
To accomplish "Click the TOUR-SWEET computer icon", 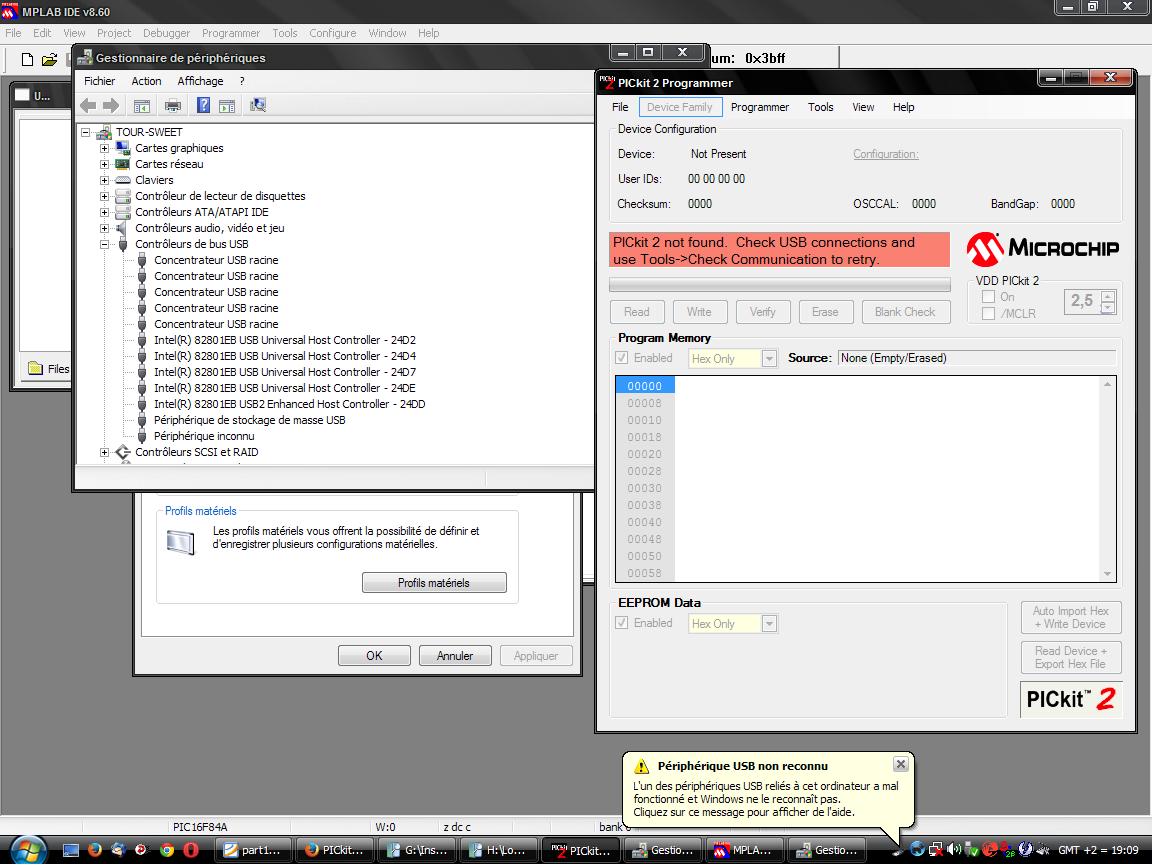I will pyautogui.click(x=104, y=133).
